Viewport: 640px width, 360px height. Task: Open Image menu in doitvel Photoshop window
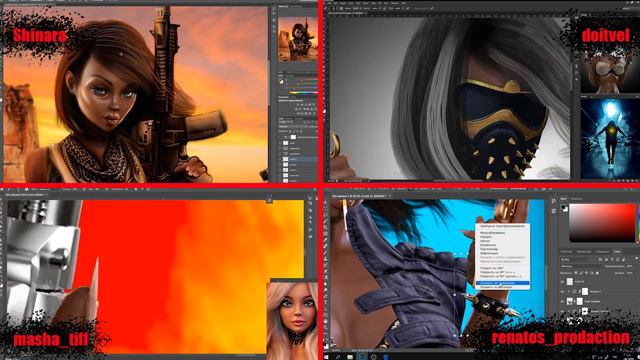pos(342,3)
